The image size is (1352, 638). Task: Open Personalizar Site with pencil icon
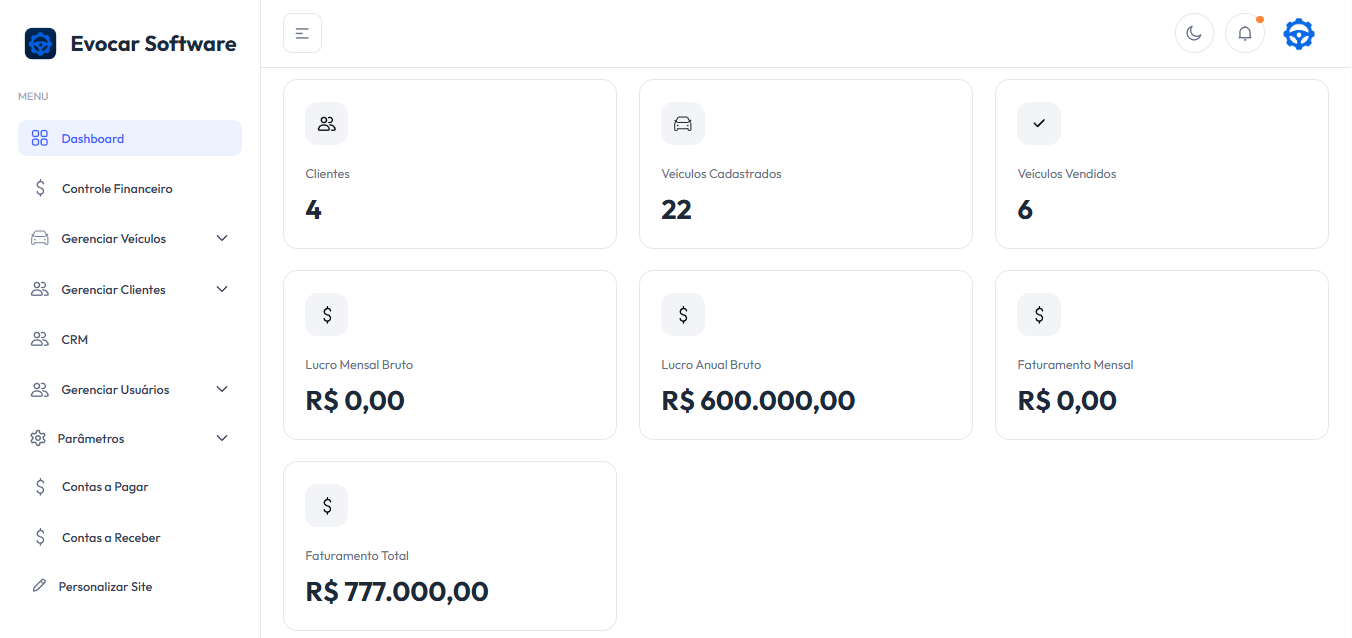click(x=104, y=587)
